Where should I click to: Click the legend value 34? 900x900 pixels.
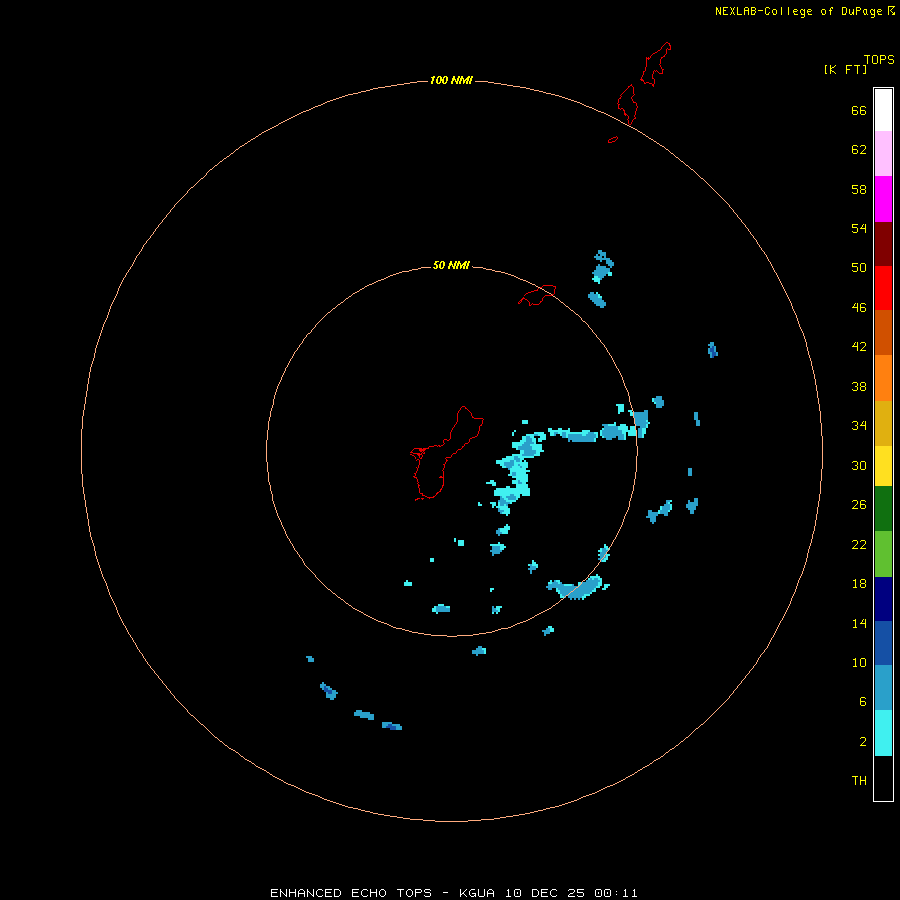click(859, 425)
